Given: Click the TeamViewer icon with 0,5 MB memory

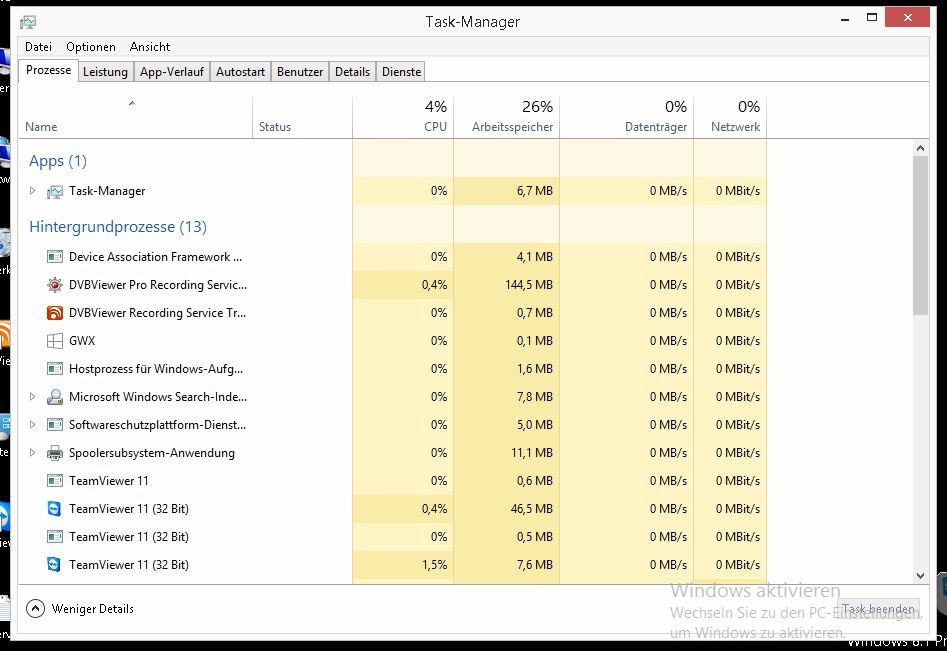Looking at the screenshot, I should pos(55,537).
